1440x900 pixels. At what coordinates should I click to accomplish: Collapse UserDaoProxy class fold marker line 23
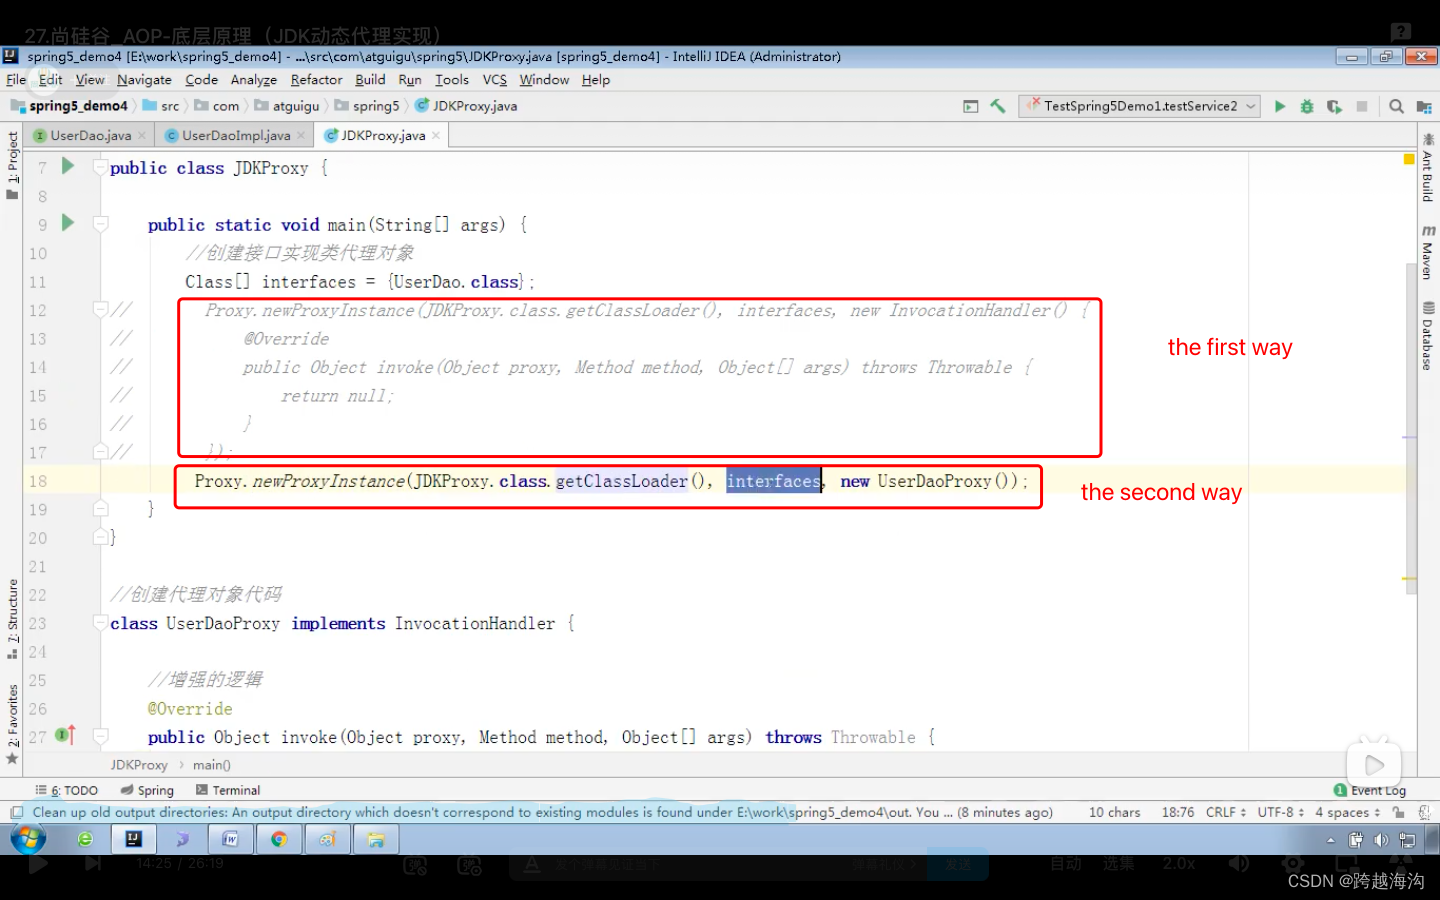pyautogui.click(x=100, y=623)
